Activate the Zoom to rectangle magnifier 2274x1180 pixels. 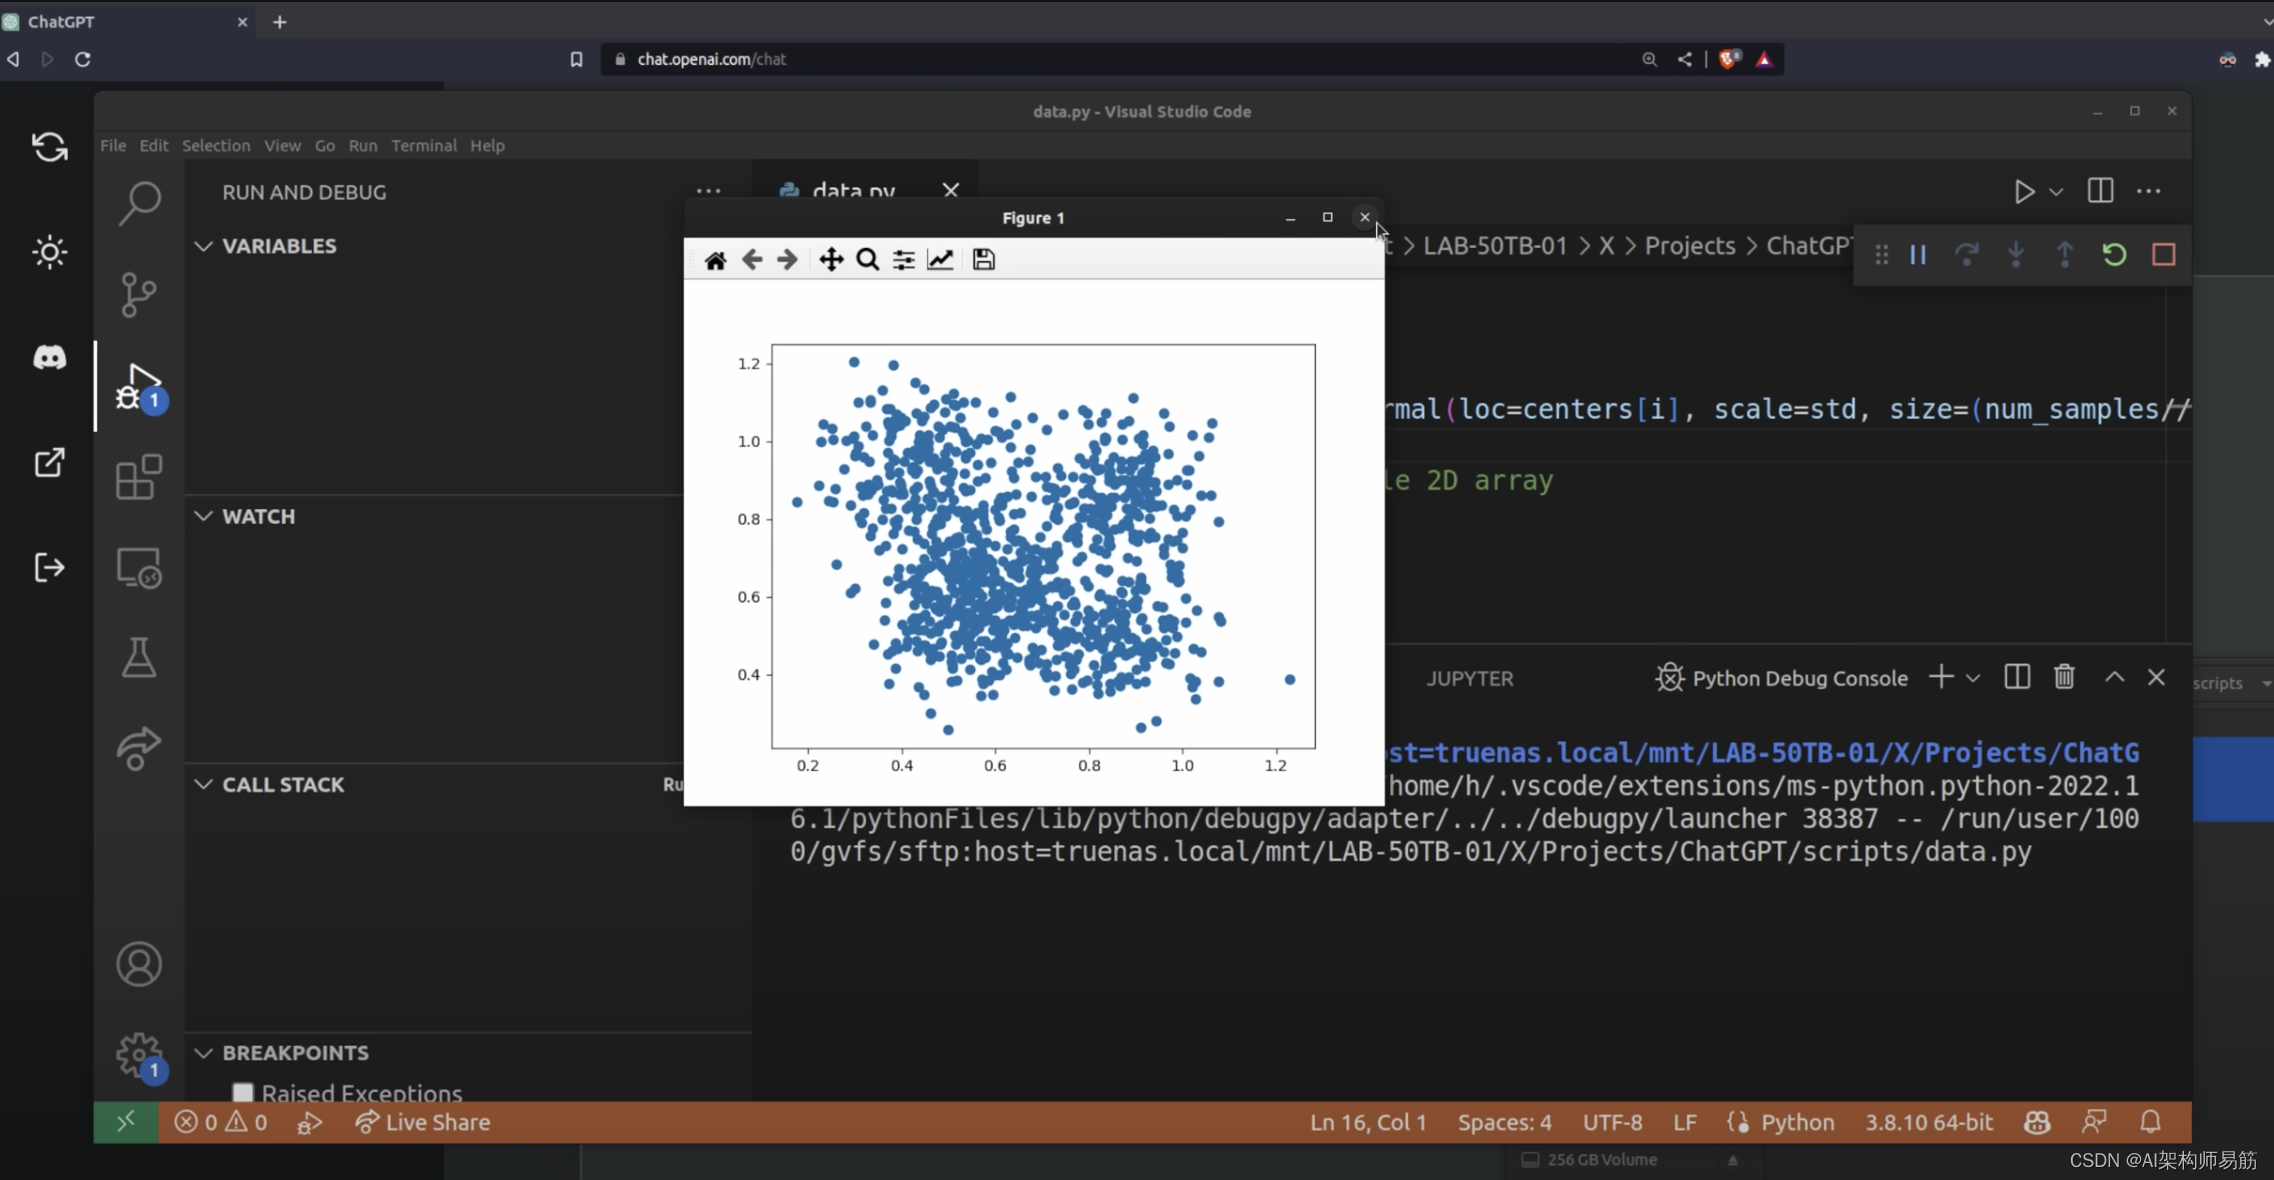[867, 260]
